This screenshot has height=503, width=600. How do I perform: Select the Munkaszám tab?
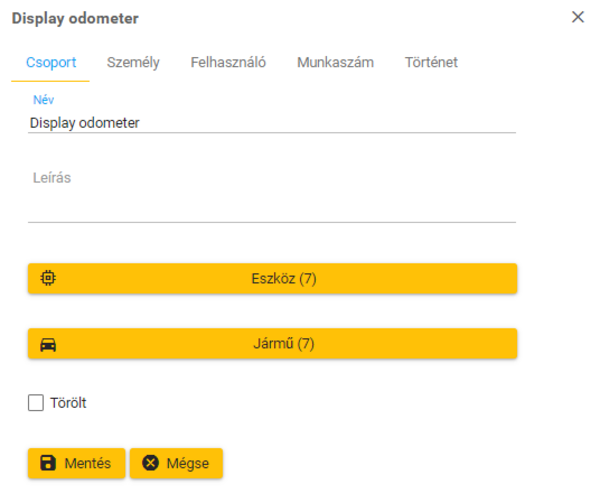[335, 62]
